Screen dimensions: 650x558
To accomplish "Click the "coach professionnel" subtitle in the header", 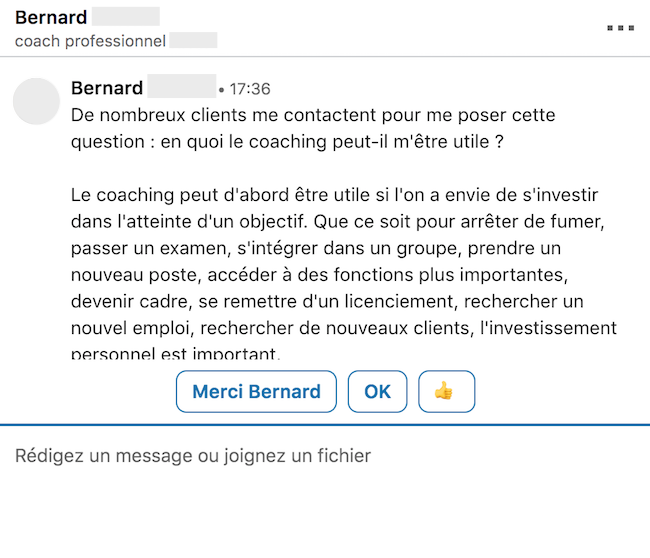I will [90, 41].
